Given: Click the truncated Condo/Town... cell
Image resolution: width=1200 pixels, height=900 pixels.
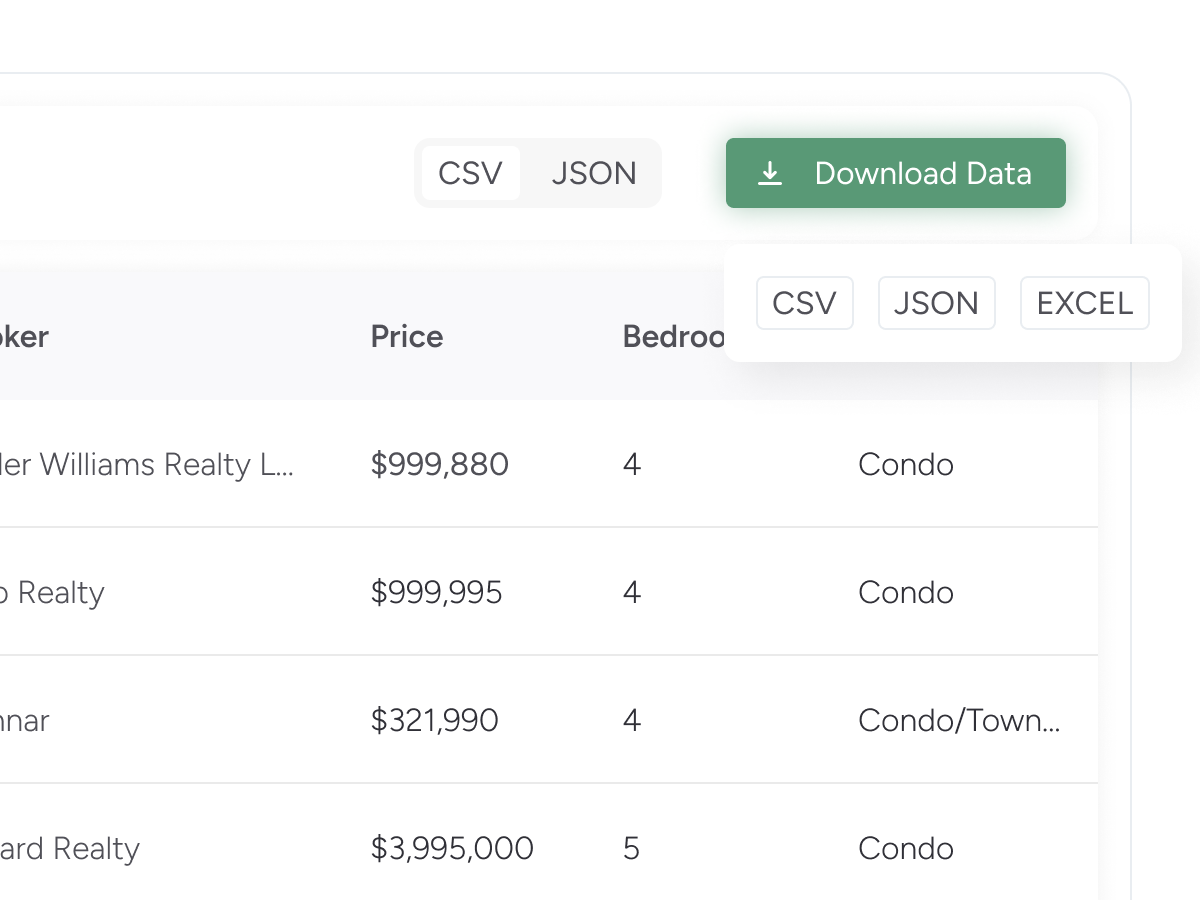Looking at the screenshot, I should pos(958,721).
